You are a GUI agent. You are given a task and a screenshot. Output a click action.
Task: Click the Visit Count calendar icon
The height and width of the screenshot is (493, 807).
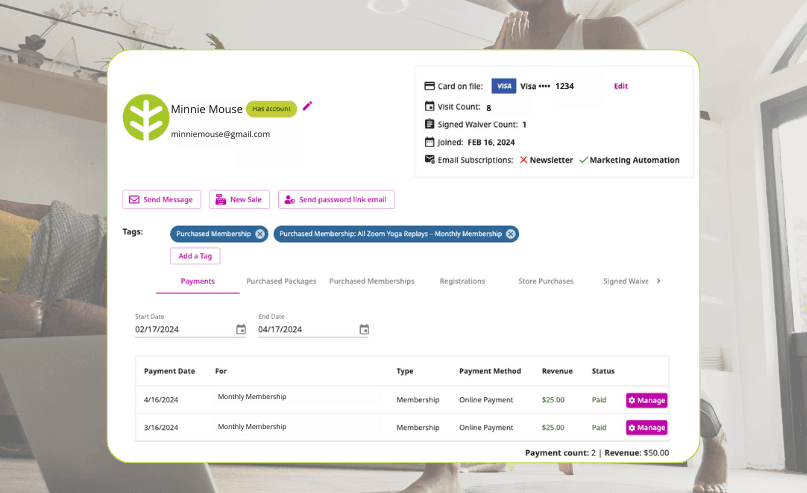point(429,107)
